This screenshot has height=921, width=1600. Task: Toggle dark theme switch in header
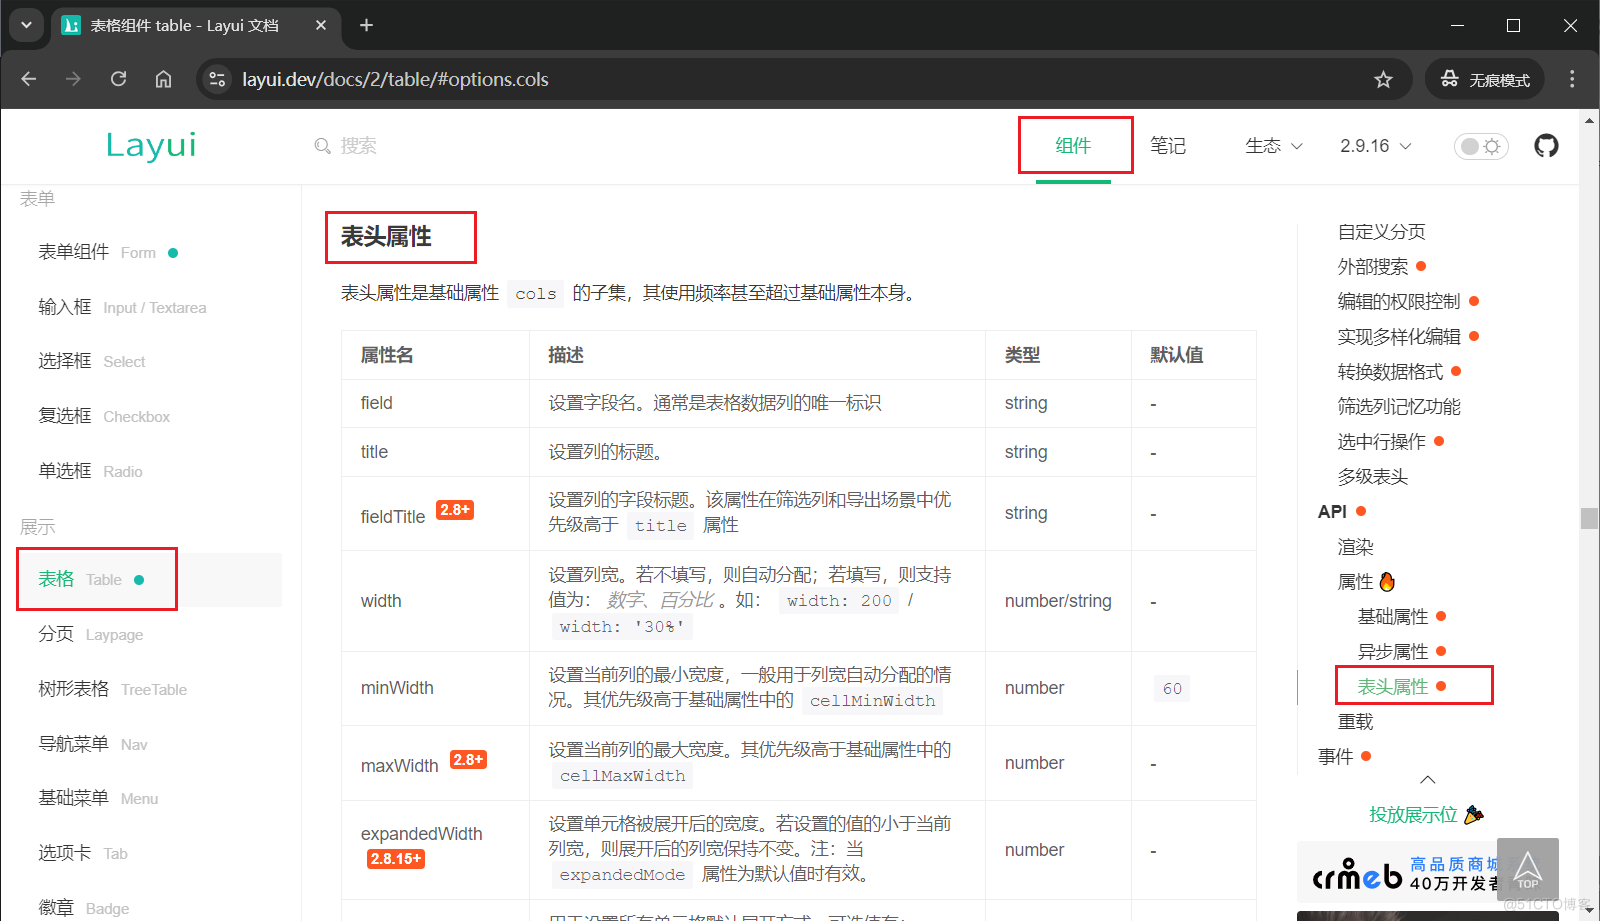(1481, 146)
